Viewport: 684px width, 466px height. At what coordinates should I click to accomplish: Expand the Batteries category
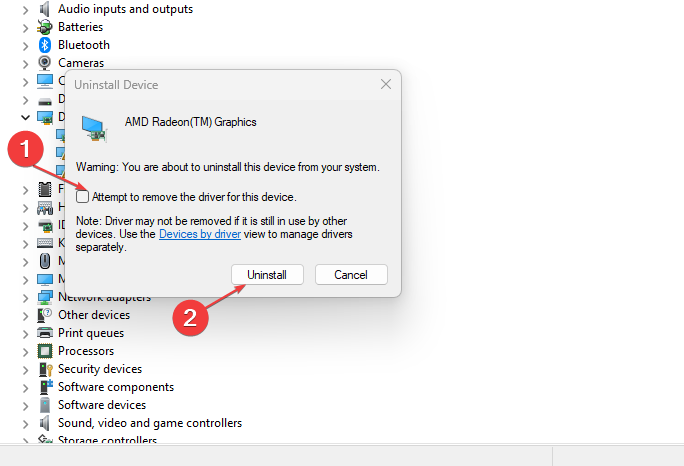click(26, 28)
